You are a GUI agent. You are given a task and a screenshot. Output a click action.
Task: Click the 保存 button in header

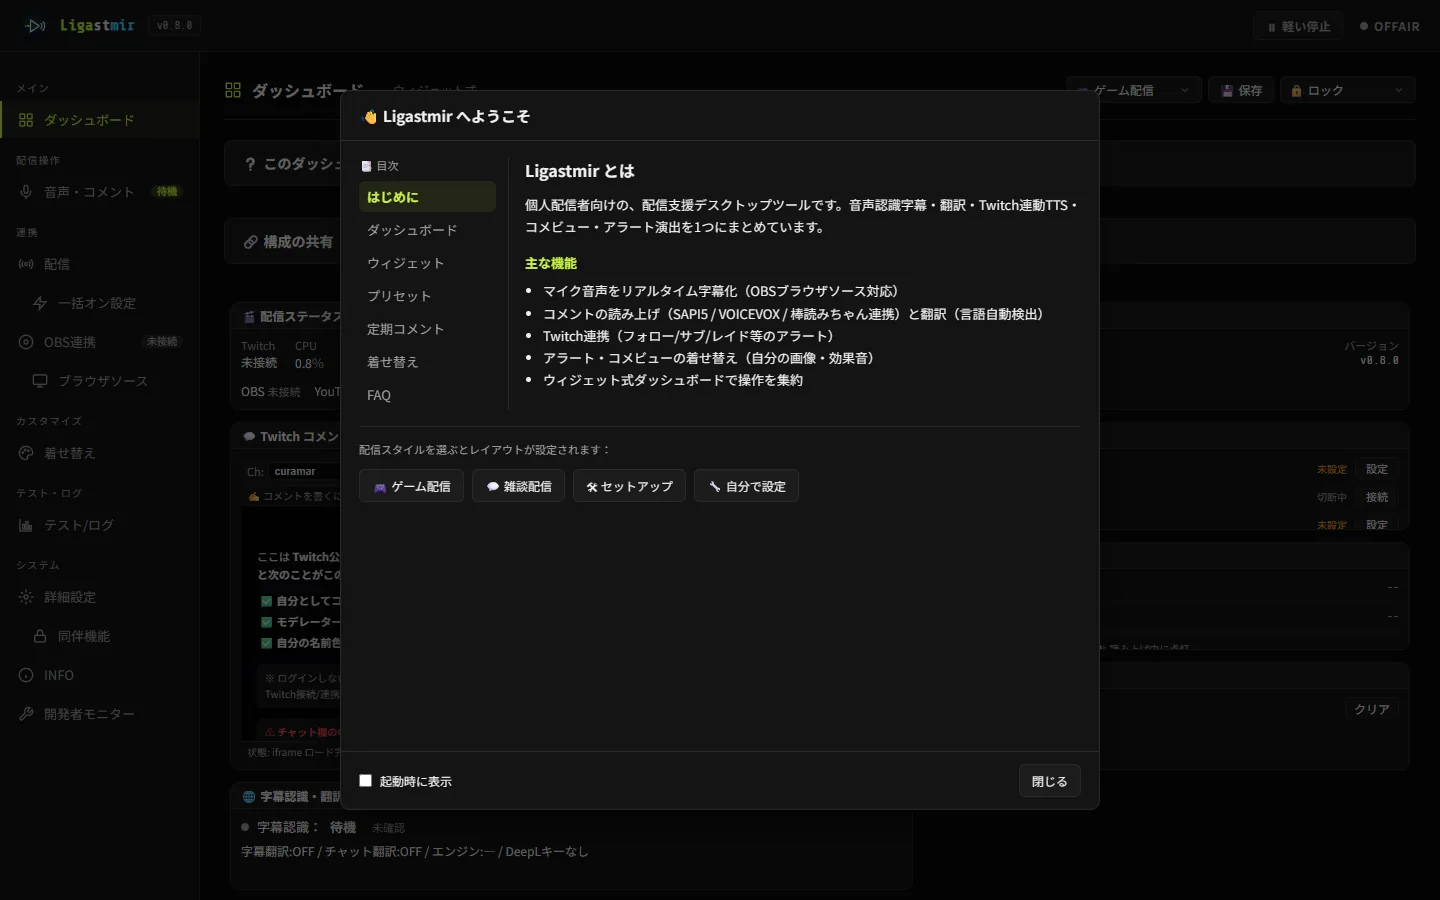[1241, 90]
